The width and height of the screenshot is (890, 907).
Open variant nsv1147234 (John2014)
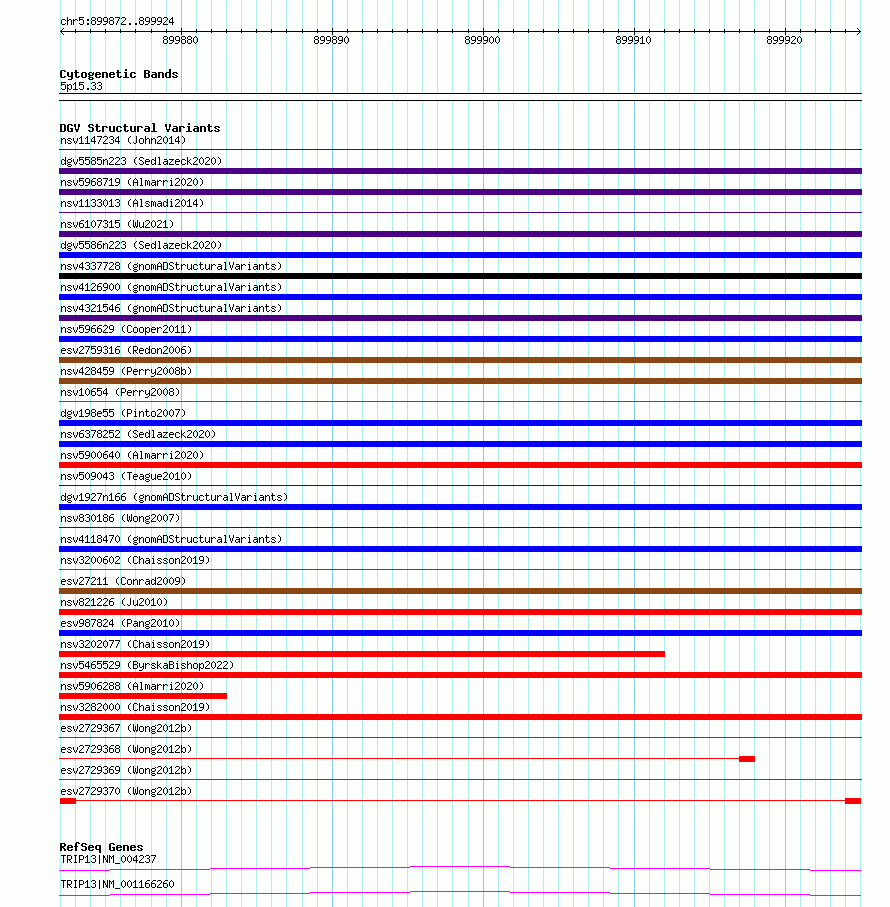click(x=123, y=141)
